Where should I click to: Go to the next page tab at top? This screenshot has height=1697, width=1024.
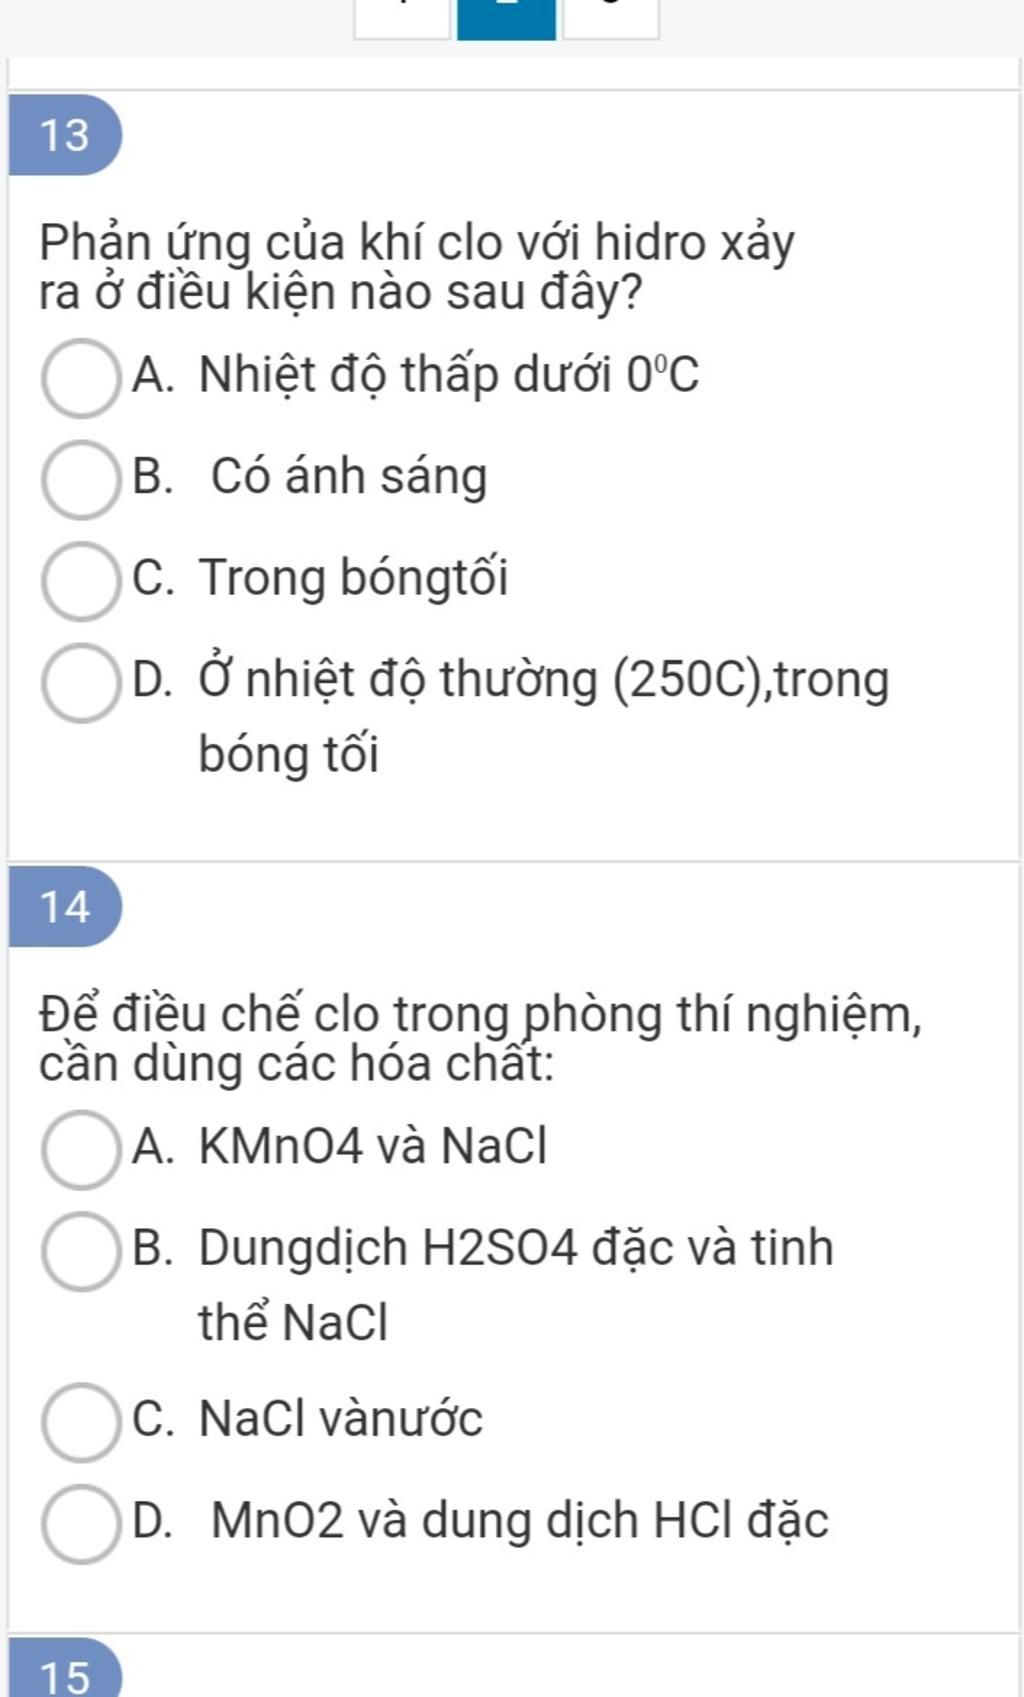pyautogui.click(x=611, y=19)
